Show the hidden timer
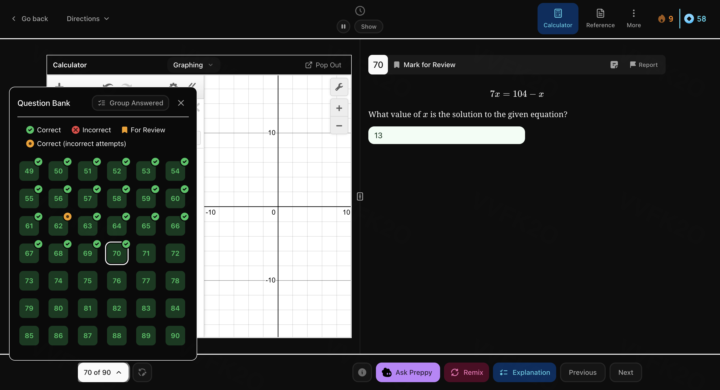The image size is (720, 390). pyautogui.click(x=368, y=27)
